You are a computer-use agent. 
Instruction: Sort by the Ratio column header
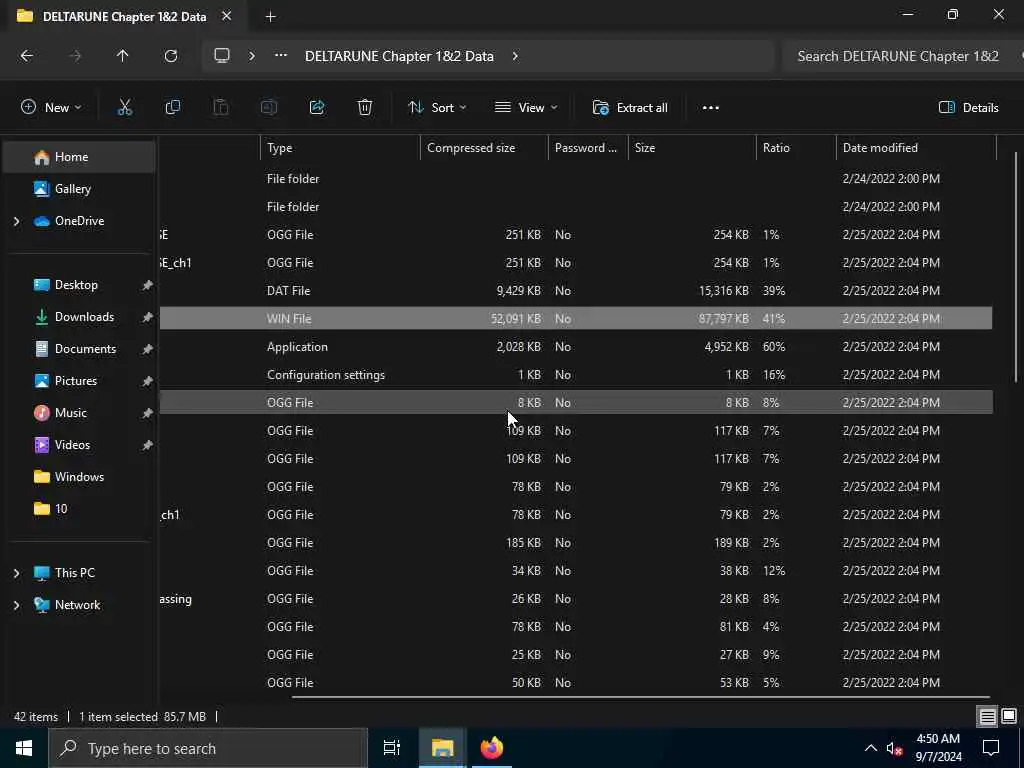(796, 148)
